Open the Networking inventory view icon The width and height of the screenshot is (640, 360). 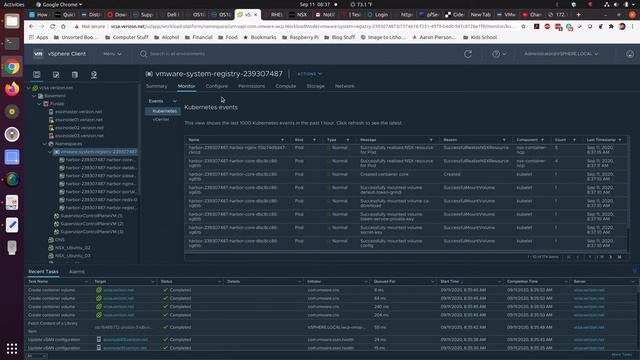(94, 74)
